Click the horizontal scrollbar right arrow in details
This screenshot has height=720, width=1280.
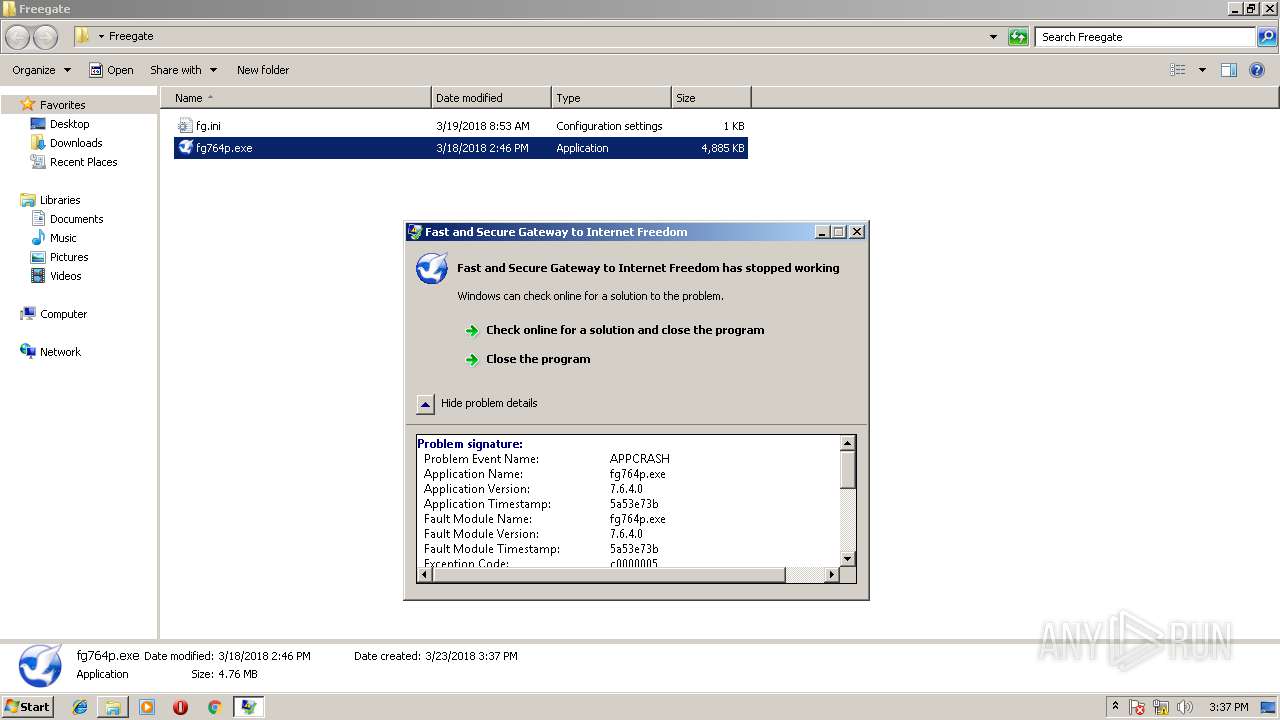click(831, 575)
